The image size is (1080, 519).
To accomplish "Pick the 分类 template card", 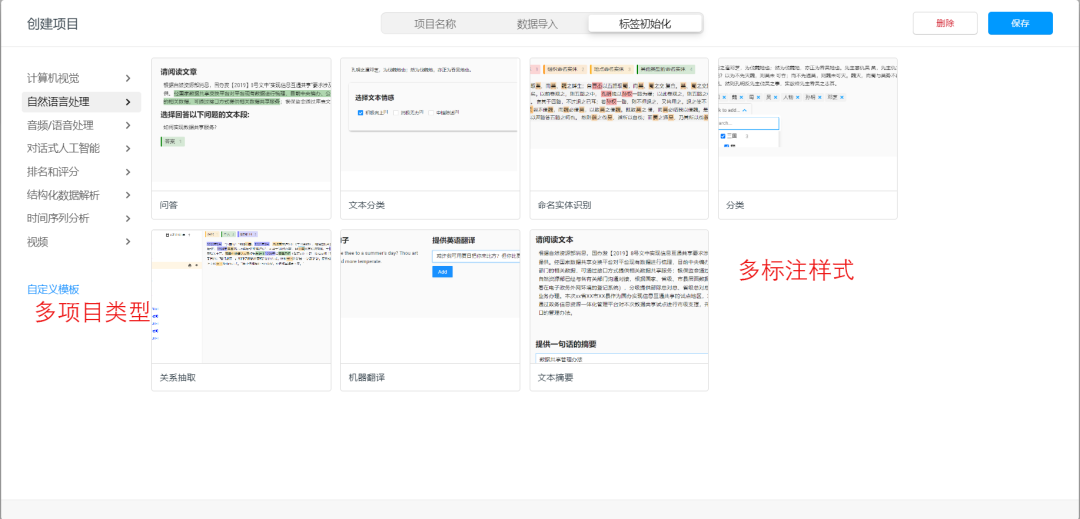I will coord(808,125).
